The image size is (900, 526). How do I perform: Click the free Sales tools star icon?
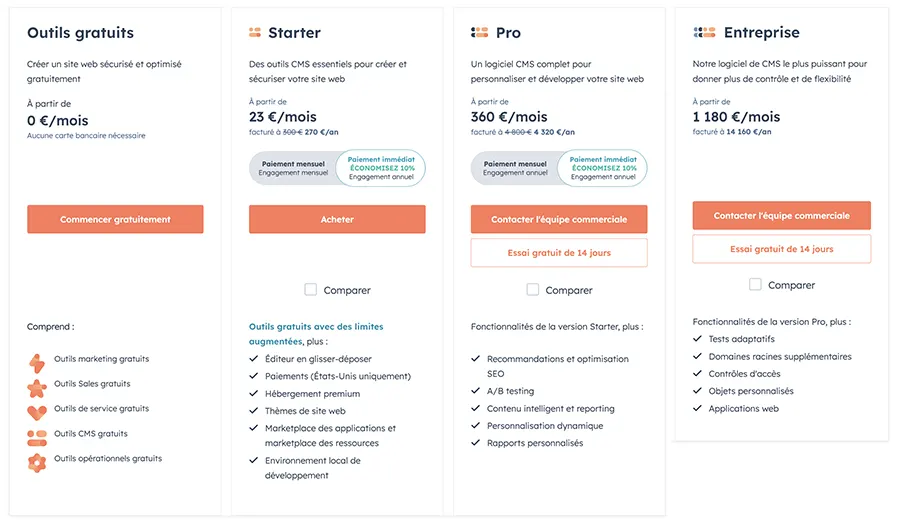click(37, 387)
